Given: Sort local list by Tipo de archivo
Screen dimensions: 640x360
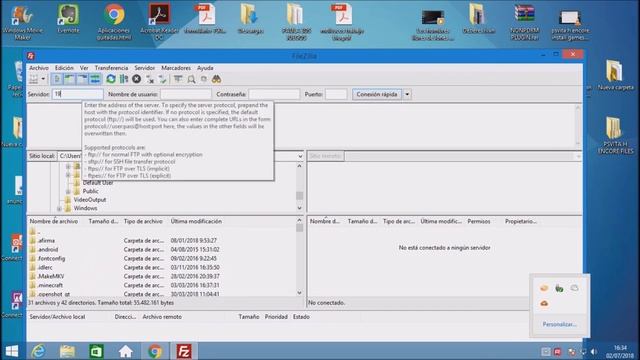Looking at the screenshot, I should pyautogui.click(x=143, y=221).
